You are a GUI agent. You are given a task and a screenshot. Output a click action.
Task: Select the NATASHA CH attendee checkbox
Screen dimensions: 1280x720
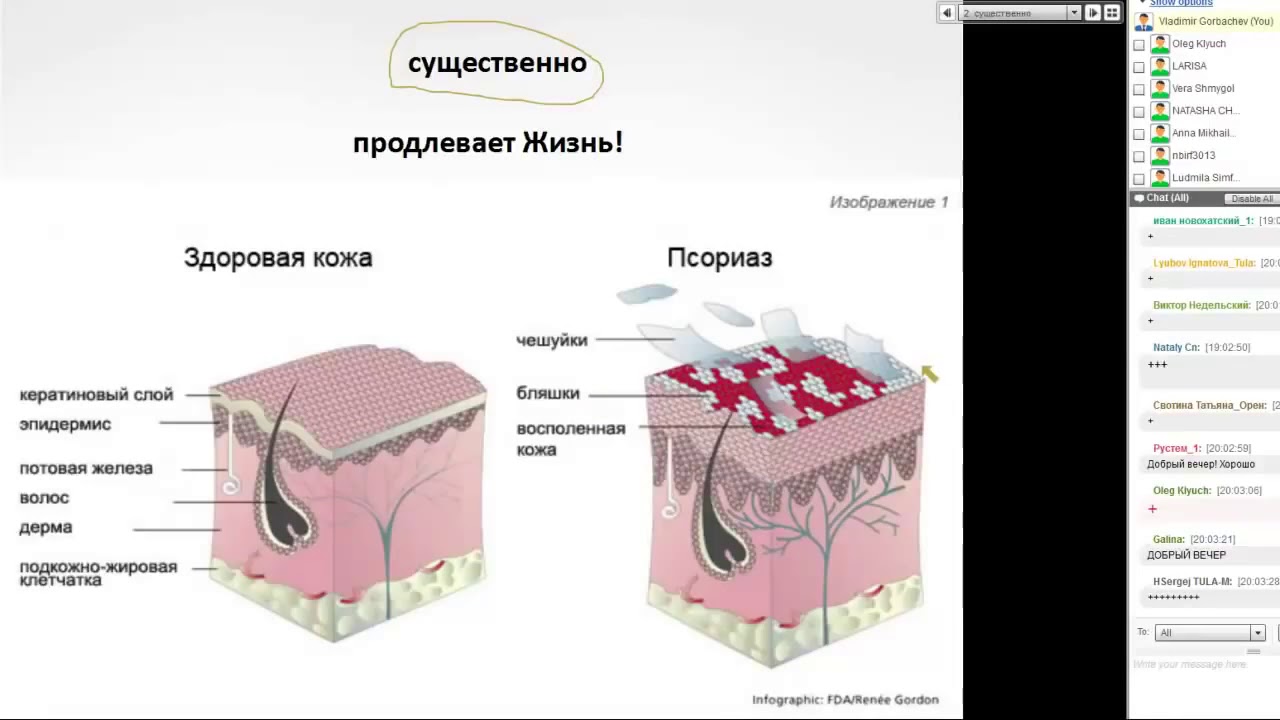tap(1139, 112)
